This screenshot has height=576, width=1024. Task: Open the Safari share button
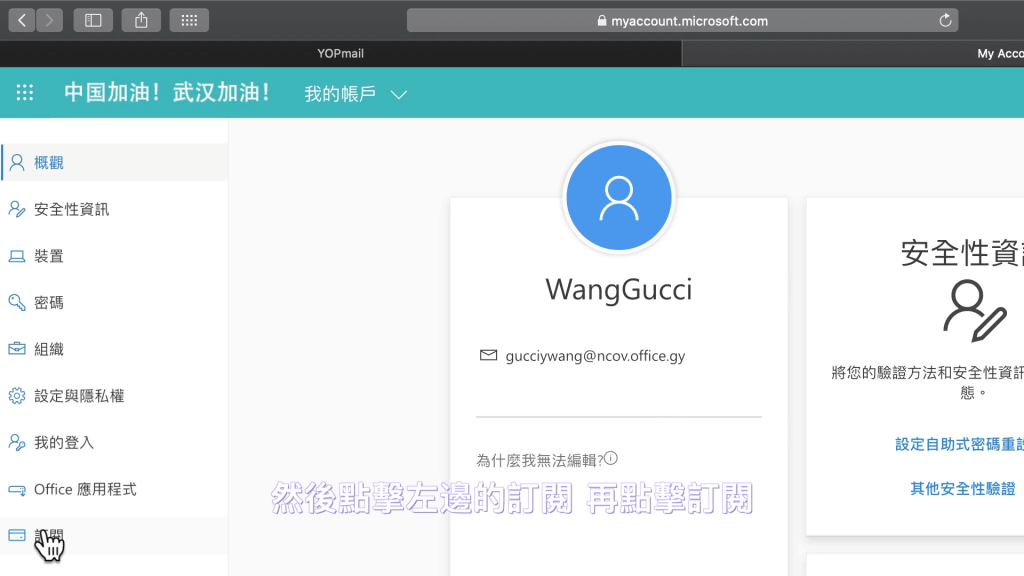pyautogui.click(x=141, y=20)
